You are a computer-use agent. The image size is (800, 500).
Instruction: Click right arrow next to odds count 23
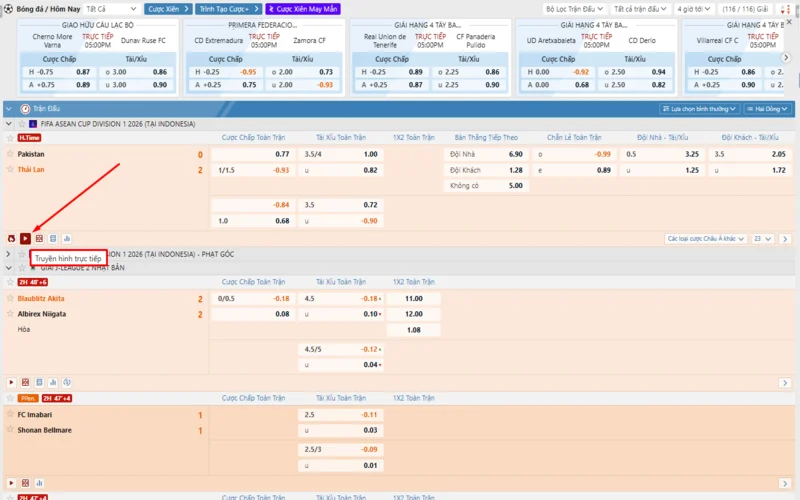coord(785,239)
